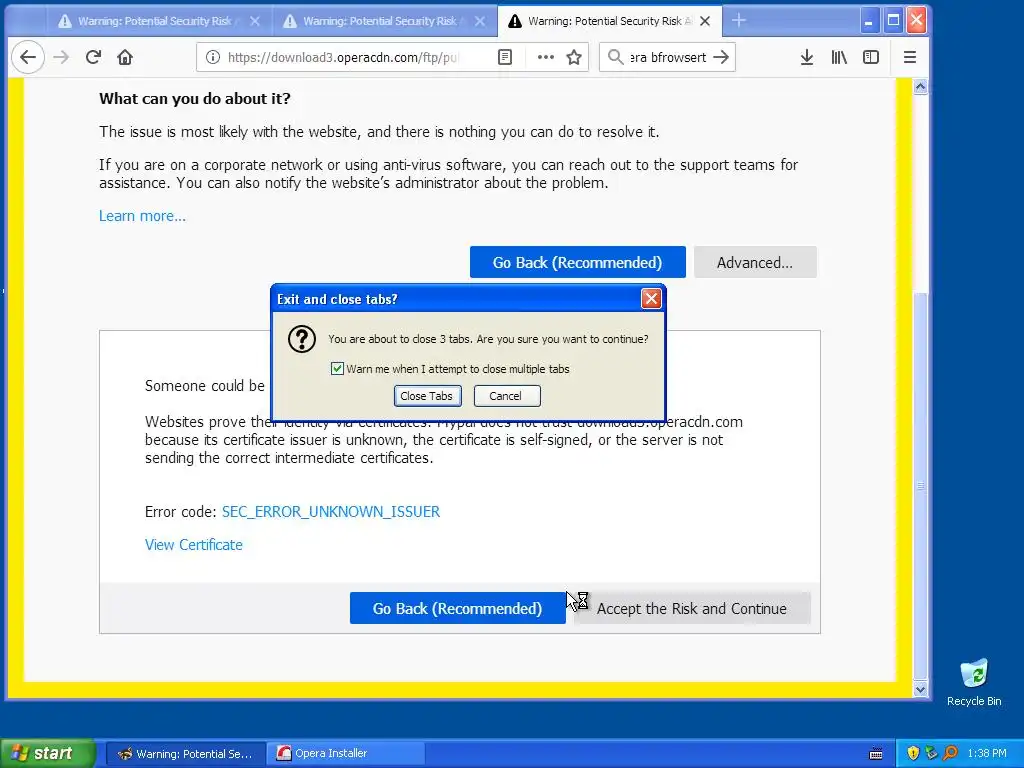Screen dimensions: 1024x768
Task: Open the Windows start menu
Action: 47,753
